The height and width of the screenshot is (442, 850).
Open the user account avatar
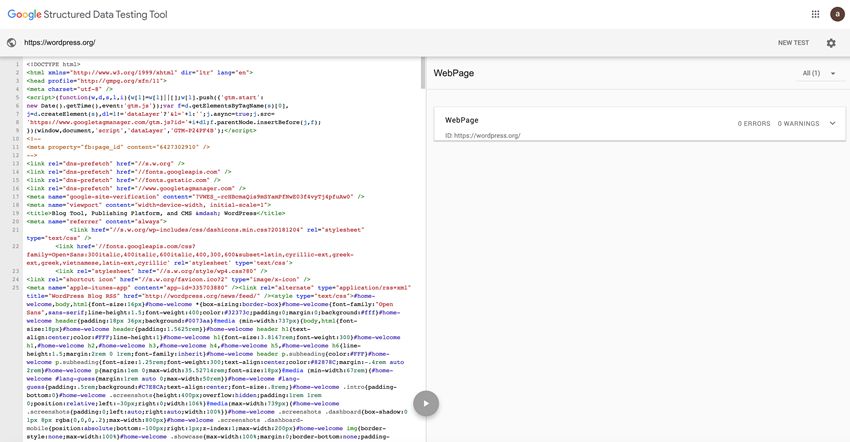(x=837, y=14)
